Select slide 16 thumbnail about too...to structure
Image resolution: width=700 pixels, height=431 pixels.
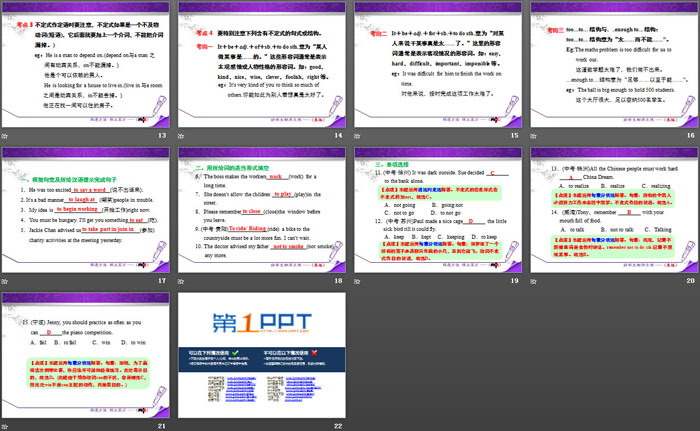coord(614,64)
